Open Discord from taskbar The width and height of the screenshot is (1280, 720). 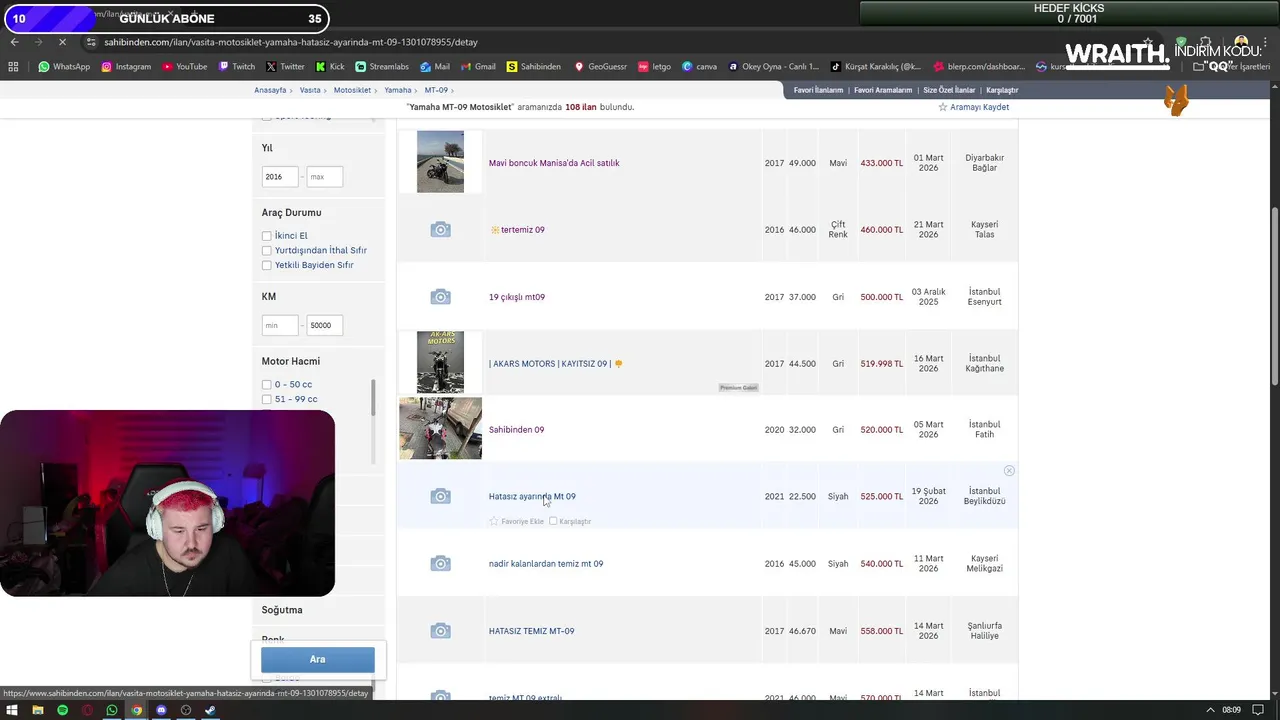point(161,710)
